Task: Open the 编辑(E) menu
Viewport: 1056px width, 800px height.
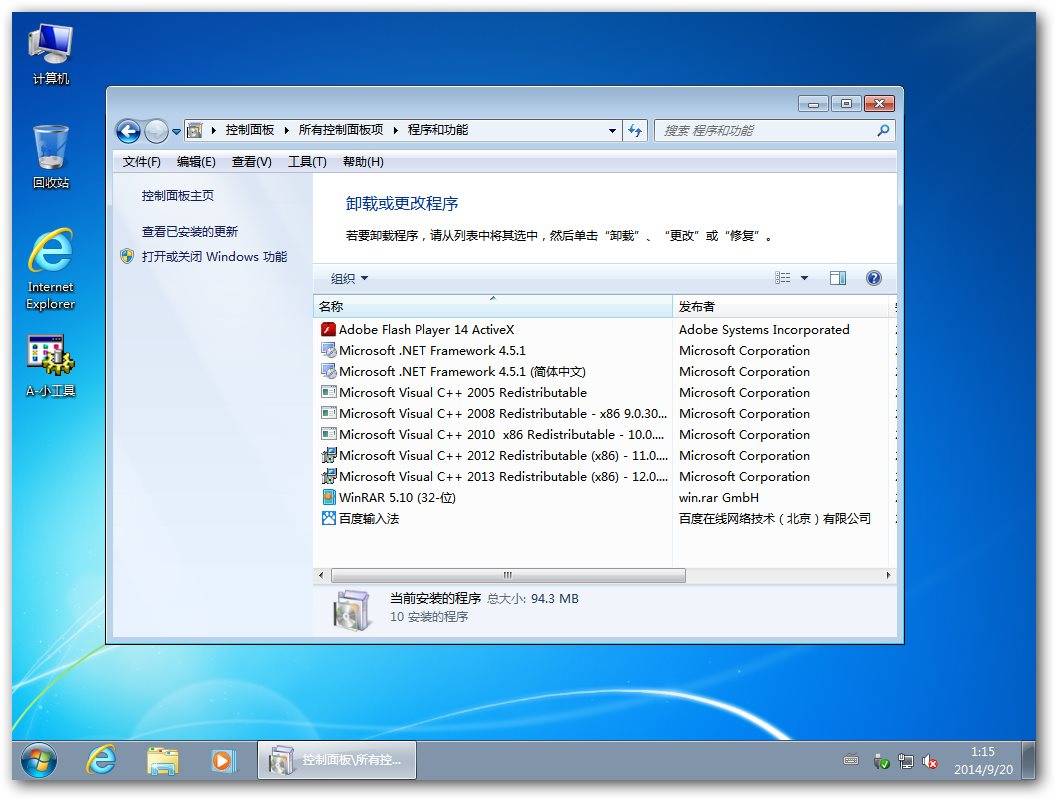Action: (196, 162)
